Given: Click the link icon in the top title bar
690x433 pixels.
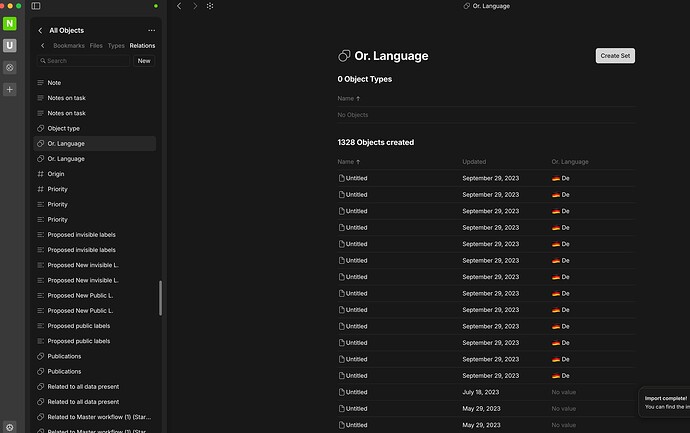Looking at the screenshot, I should (x=466, y=6).
